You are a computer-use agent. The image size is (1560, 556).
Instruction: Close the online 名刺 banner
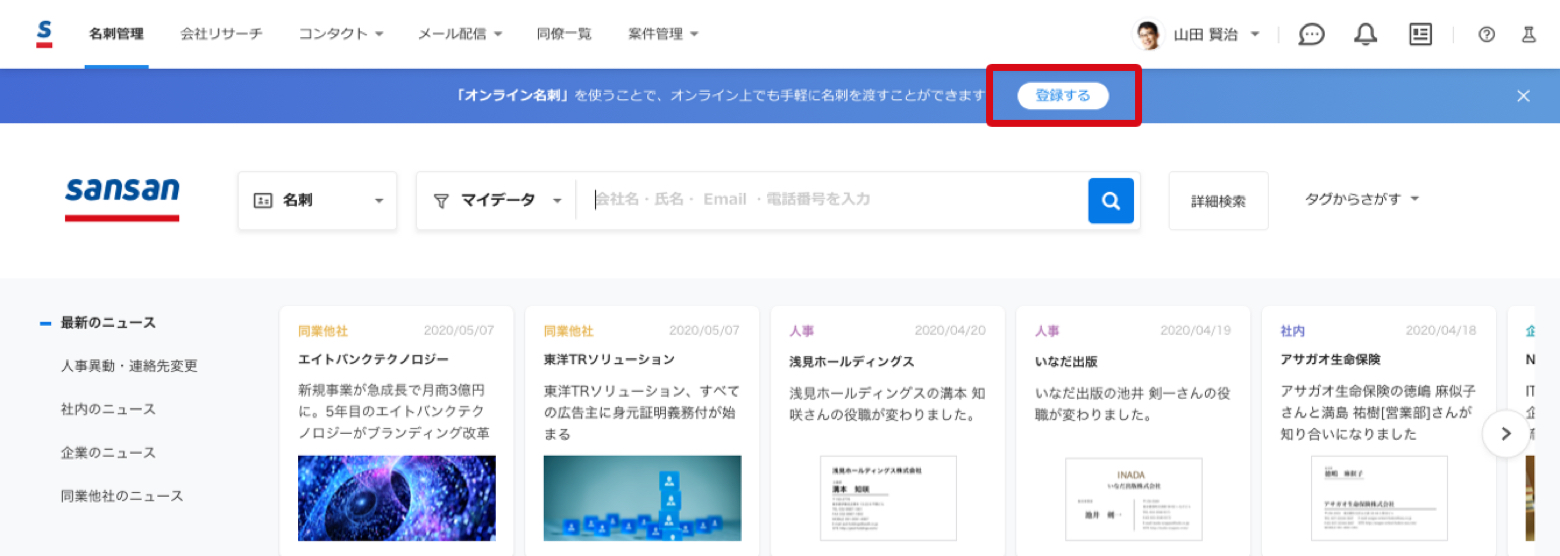coord(1523,96)
